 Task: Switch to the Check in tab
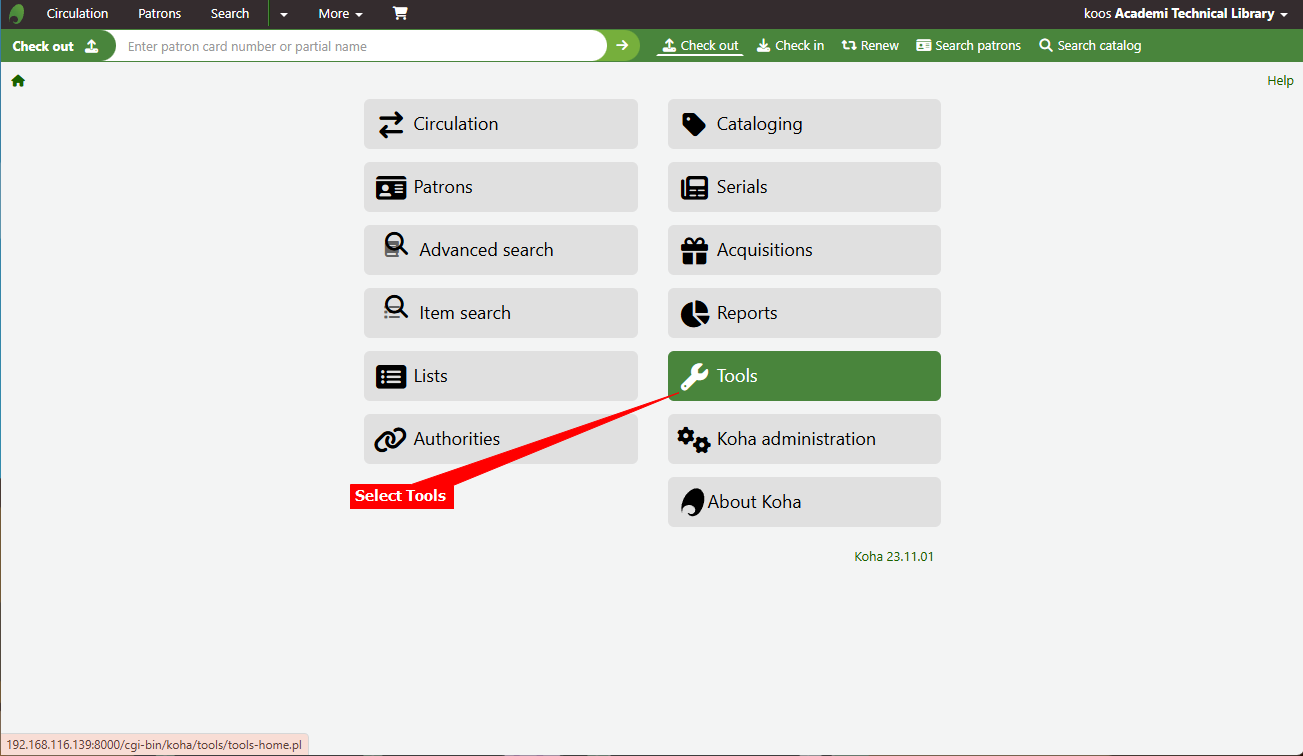click(790, 46)
